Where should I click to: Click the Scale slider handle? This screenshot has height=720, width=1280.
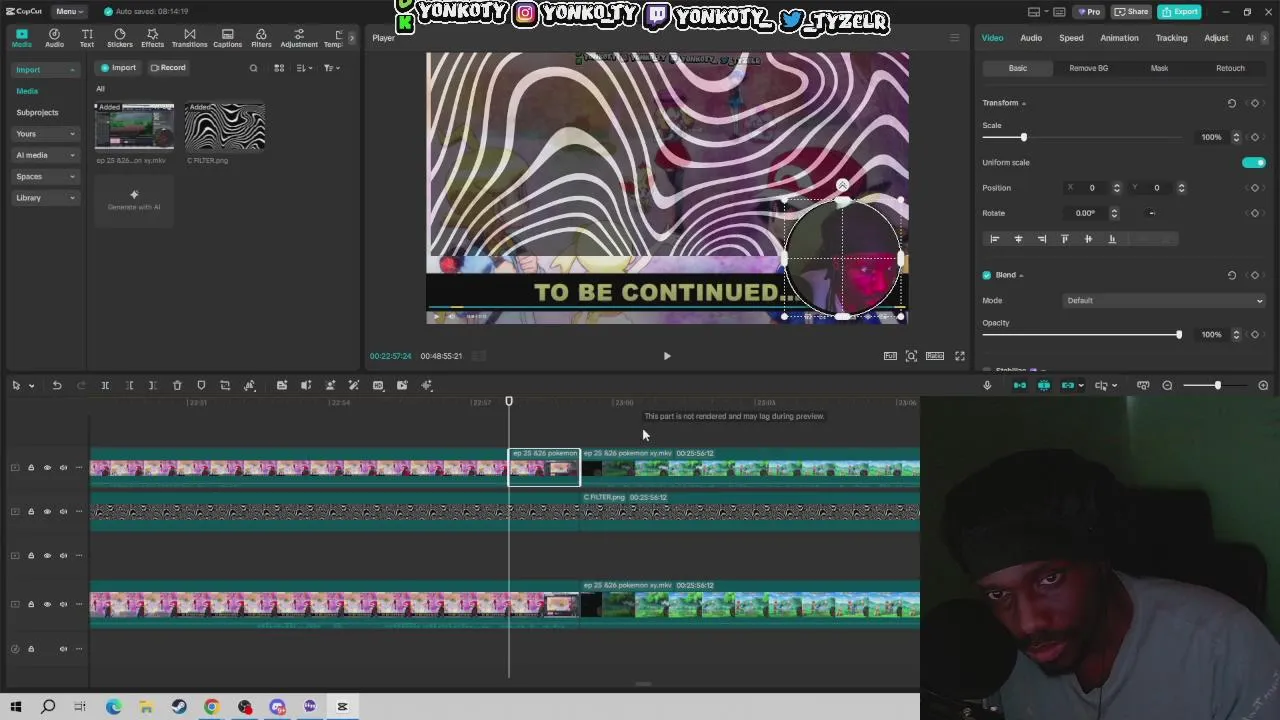[x=1023, y=137]
